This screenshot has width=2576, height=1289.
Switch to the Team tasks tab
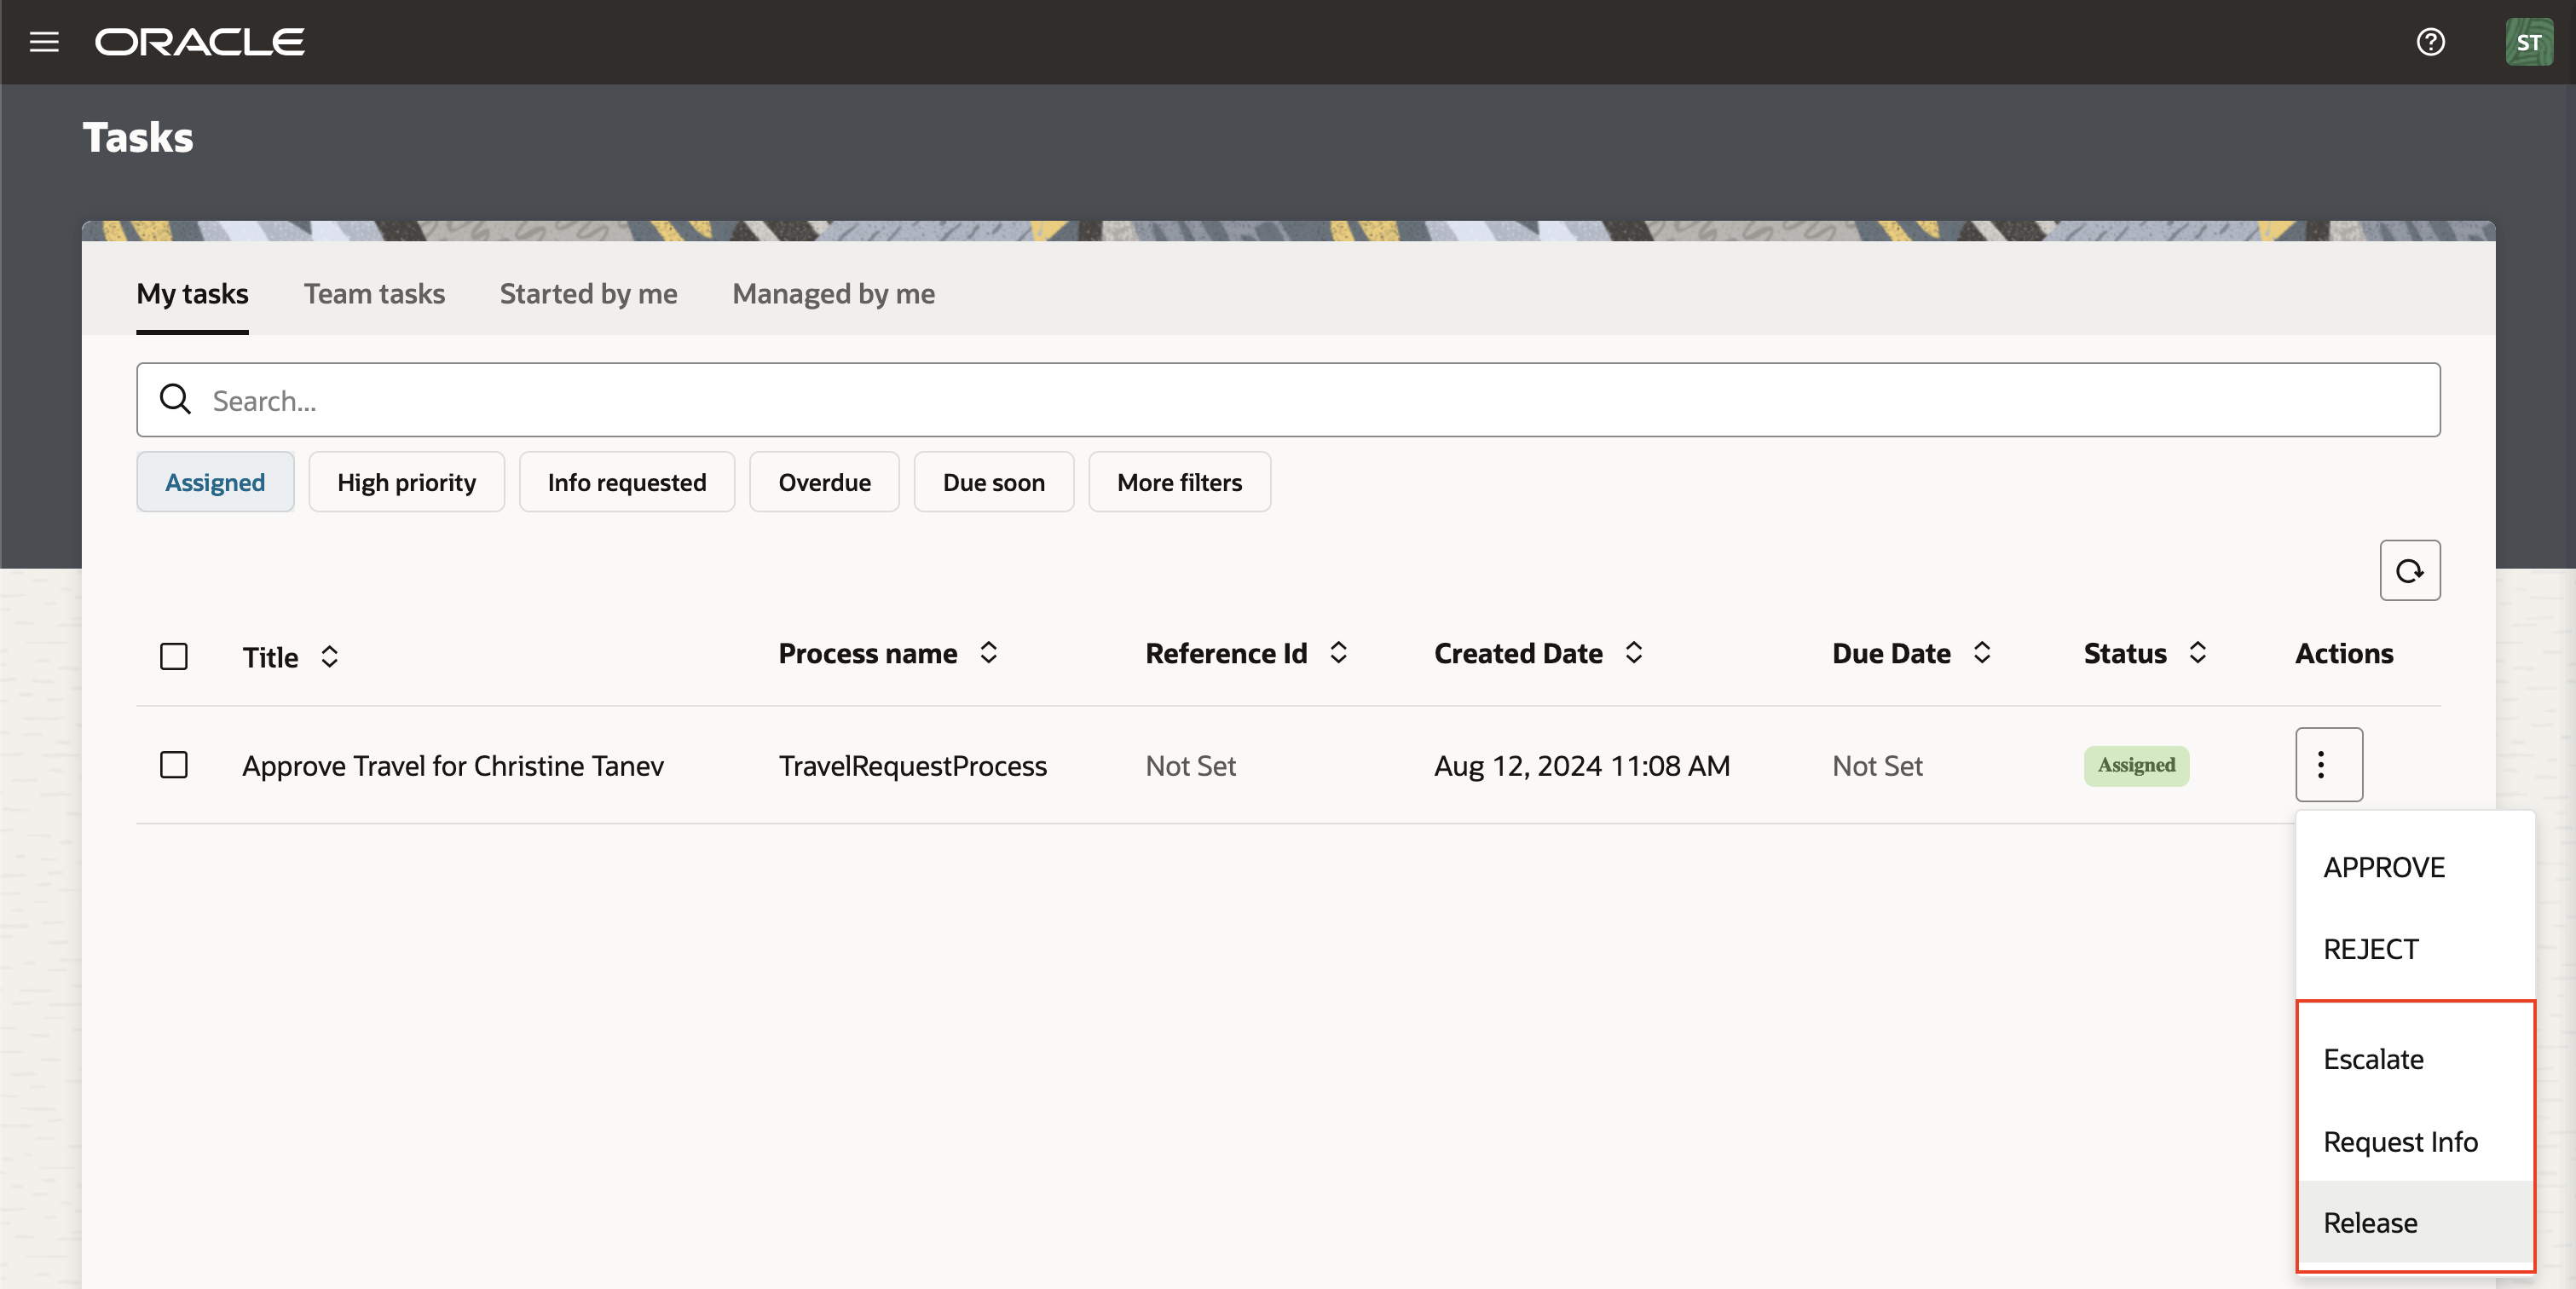374,293
